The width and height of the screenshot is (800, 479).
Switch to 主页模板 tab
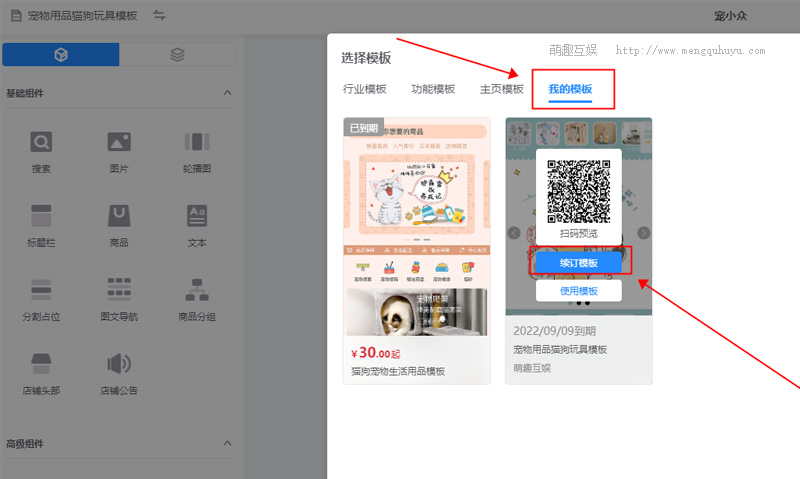[502, 89]
